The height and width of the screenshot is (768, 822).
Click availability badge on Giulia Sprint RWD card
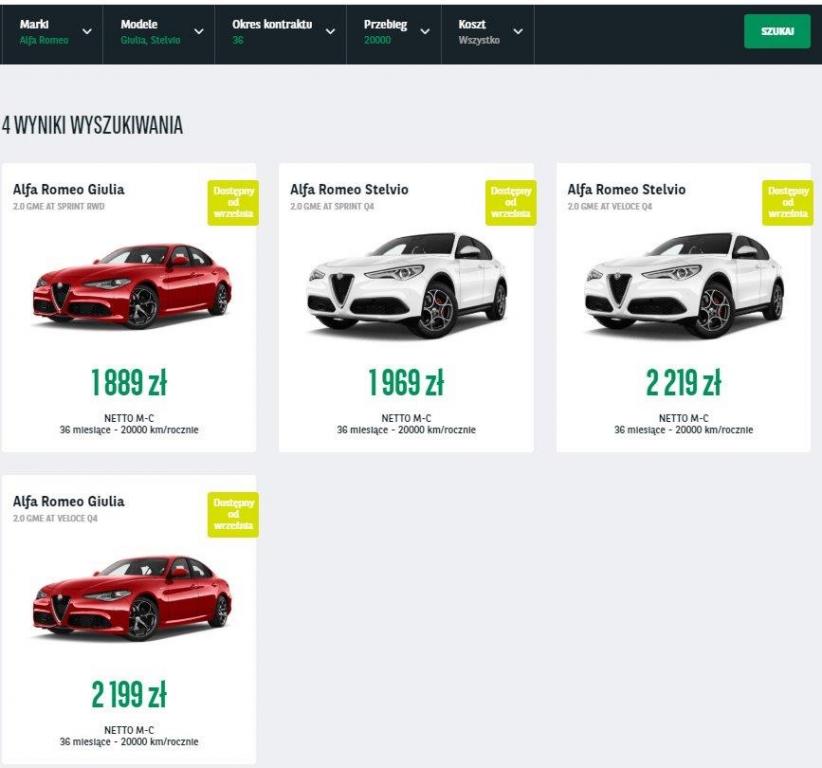pyautogui.click(x=233, y=203)
